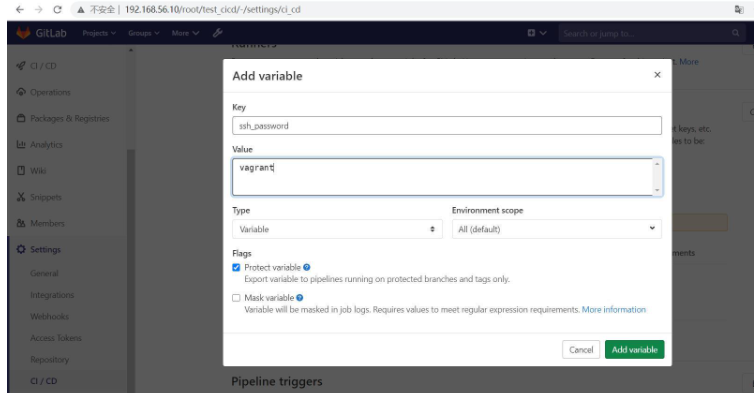
Task: Click Mask variable help icon
Action: pyautogui.click(x=299, y=298)
